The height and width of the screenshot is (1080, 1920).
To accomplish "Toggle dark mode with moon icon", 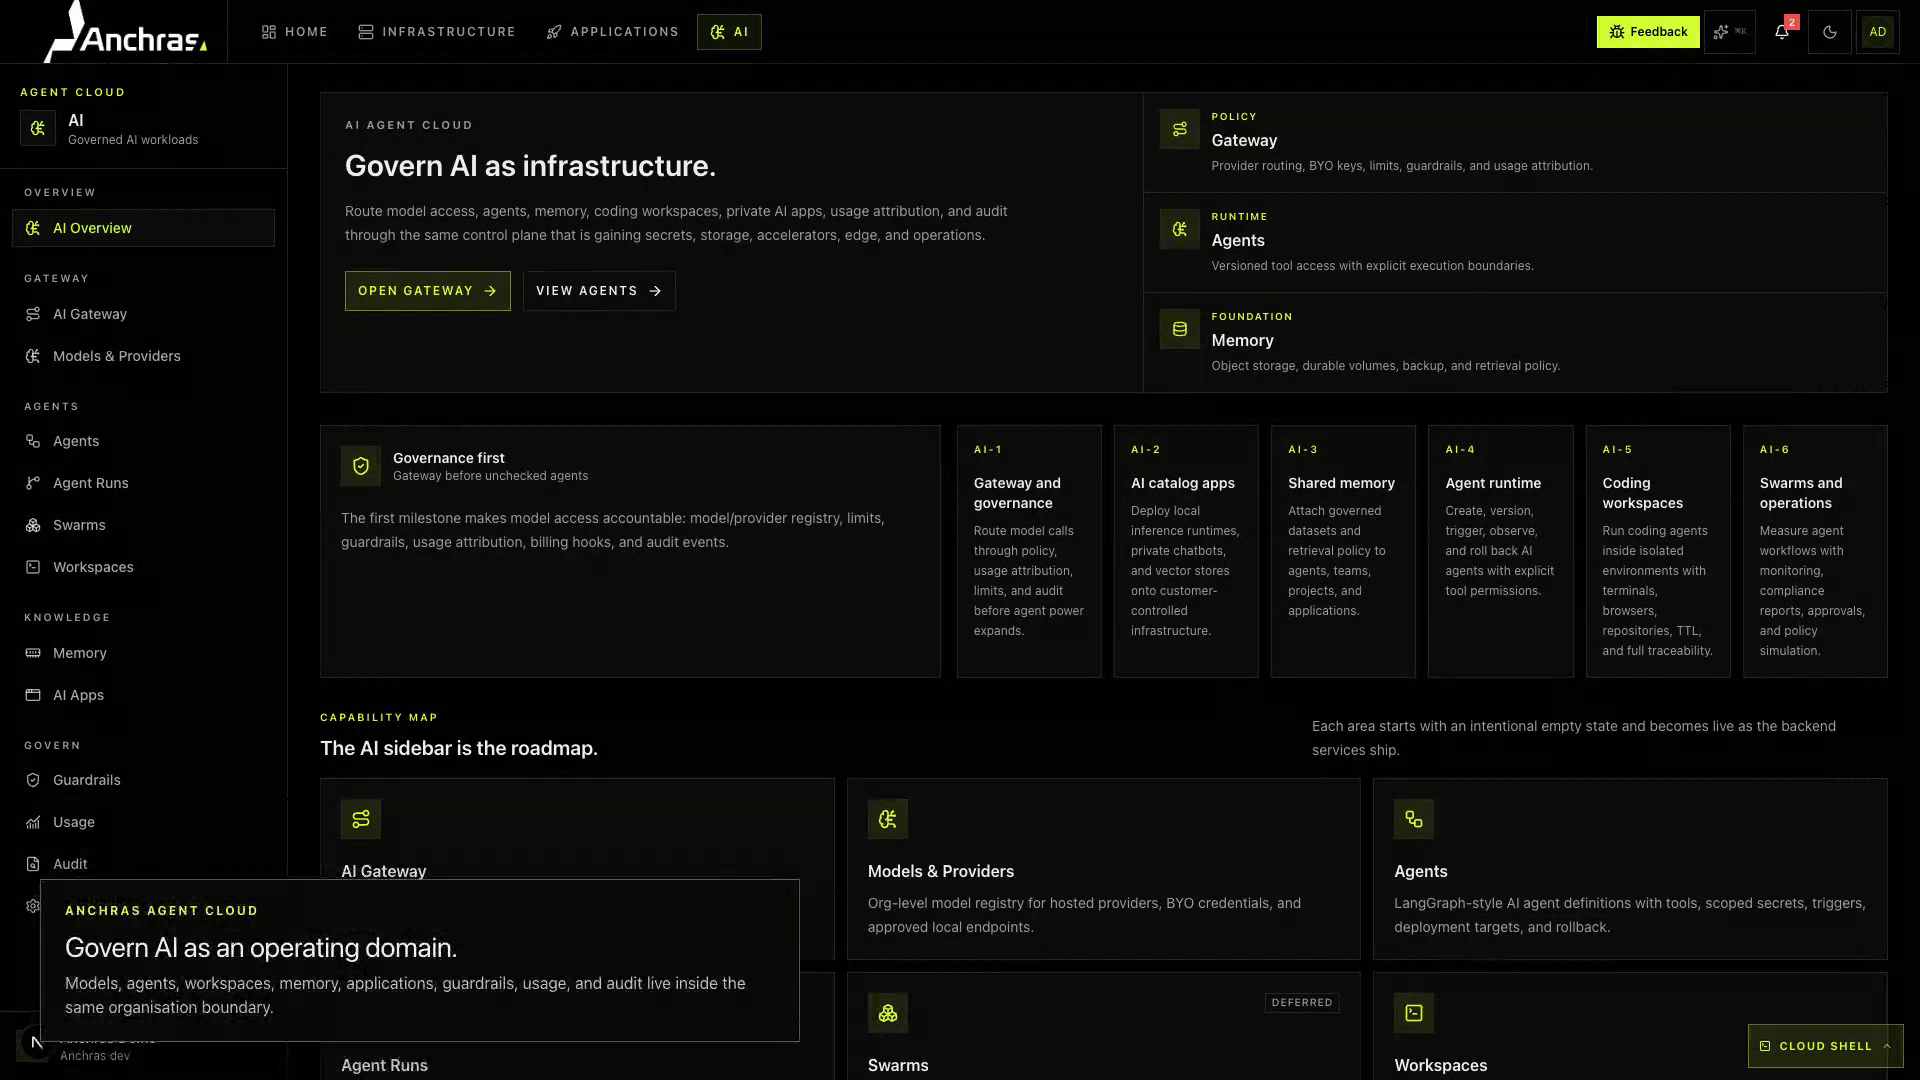I will (1829, 32).
